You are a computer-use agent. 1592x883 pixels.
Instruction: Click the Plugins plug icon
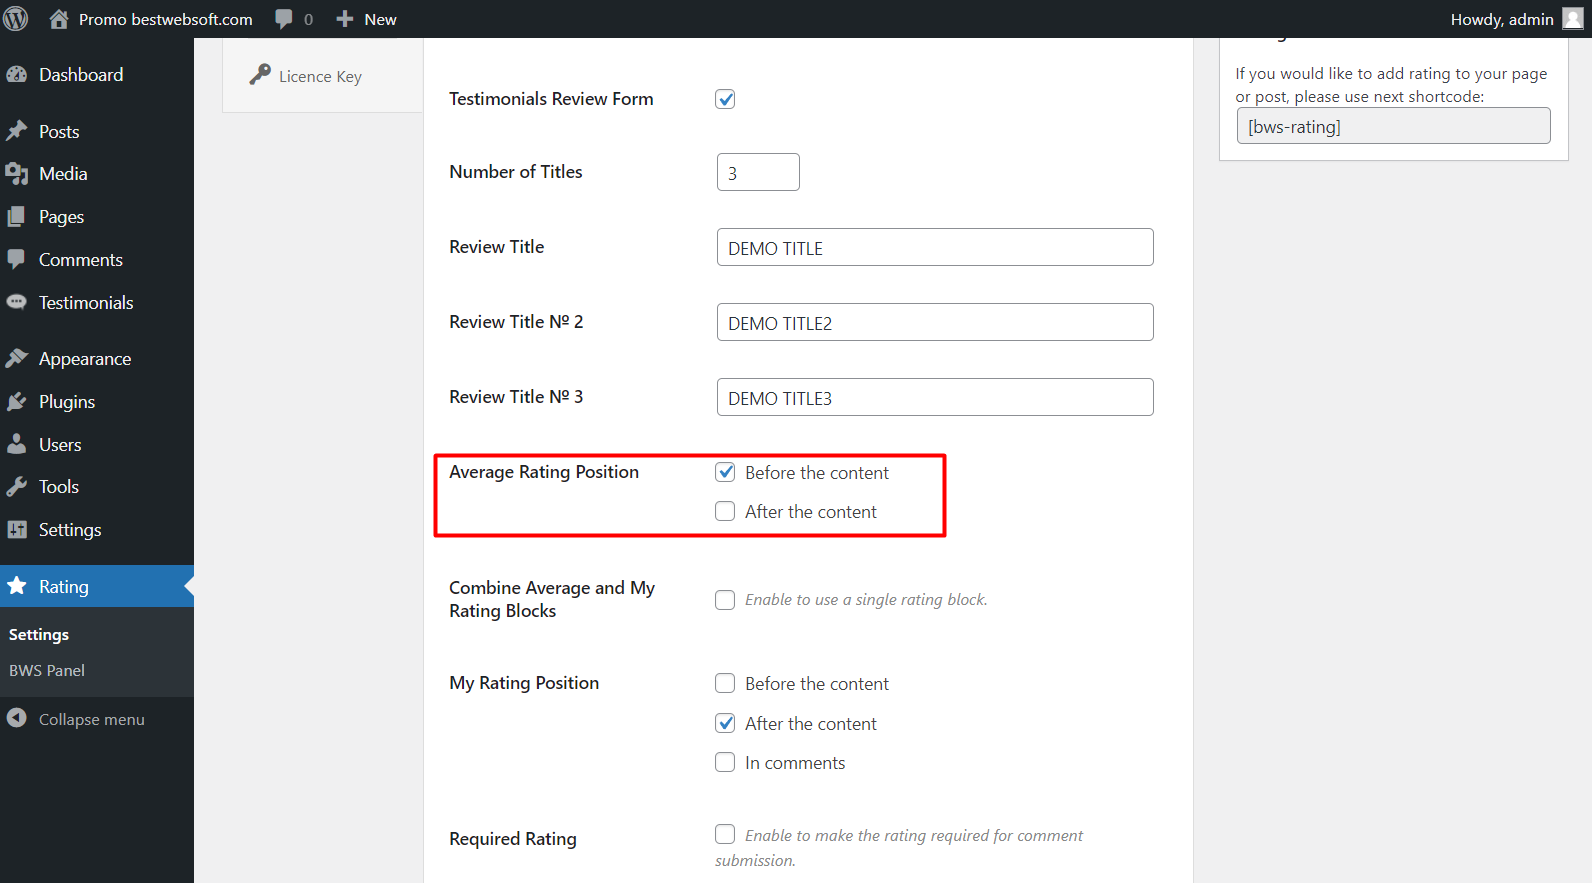(17, 402)
